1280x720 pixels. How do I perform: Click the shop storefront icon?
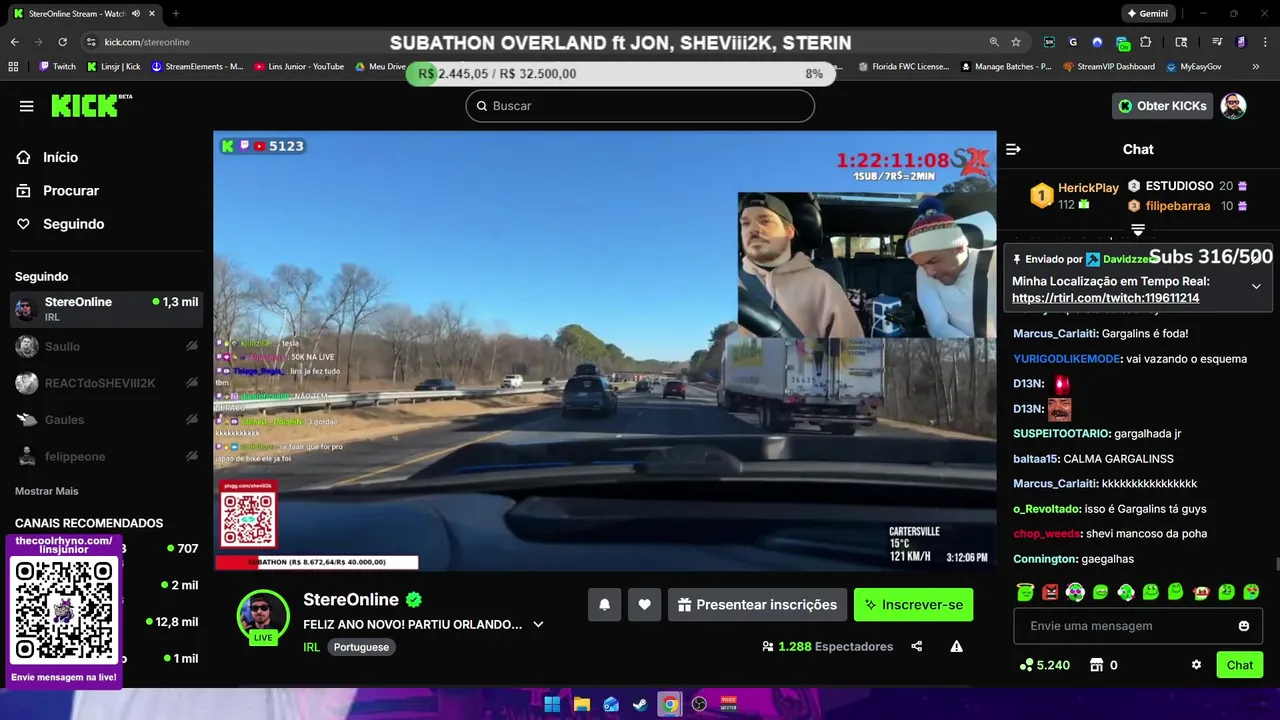click(x=1096, y=665)
